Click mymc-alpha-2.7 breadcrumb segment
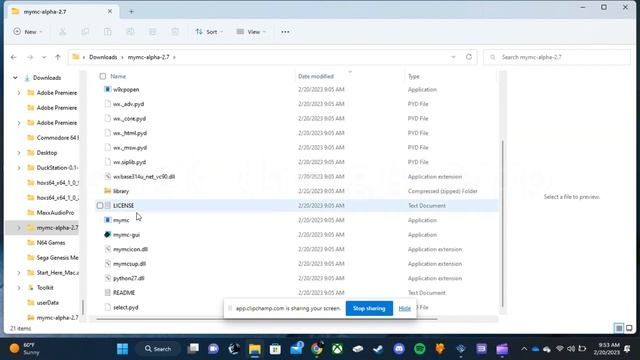640x360 pixels. [149, 57]
